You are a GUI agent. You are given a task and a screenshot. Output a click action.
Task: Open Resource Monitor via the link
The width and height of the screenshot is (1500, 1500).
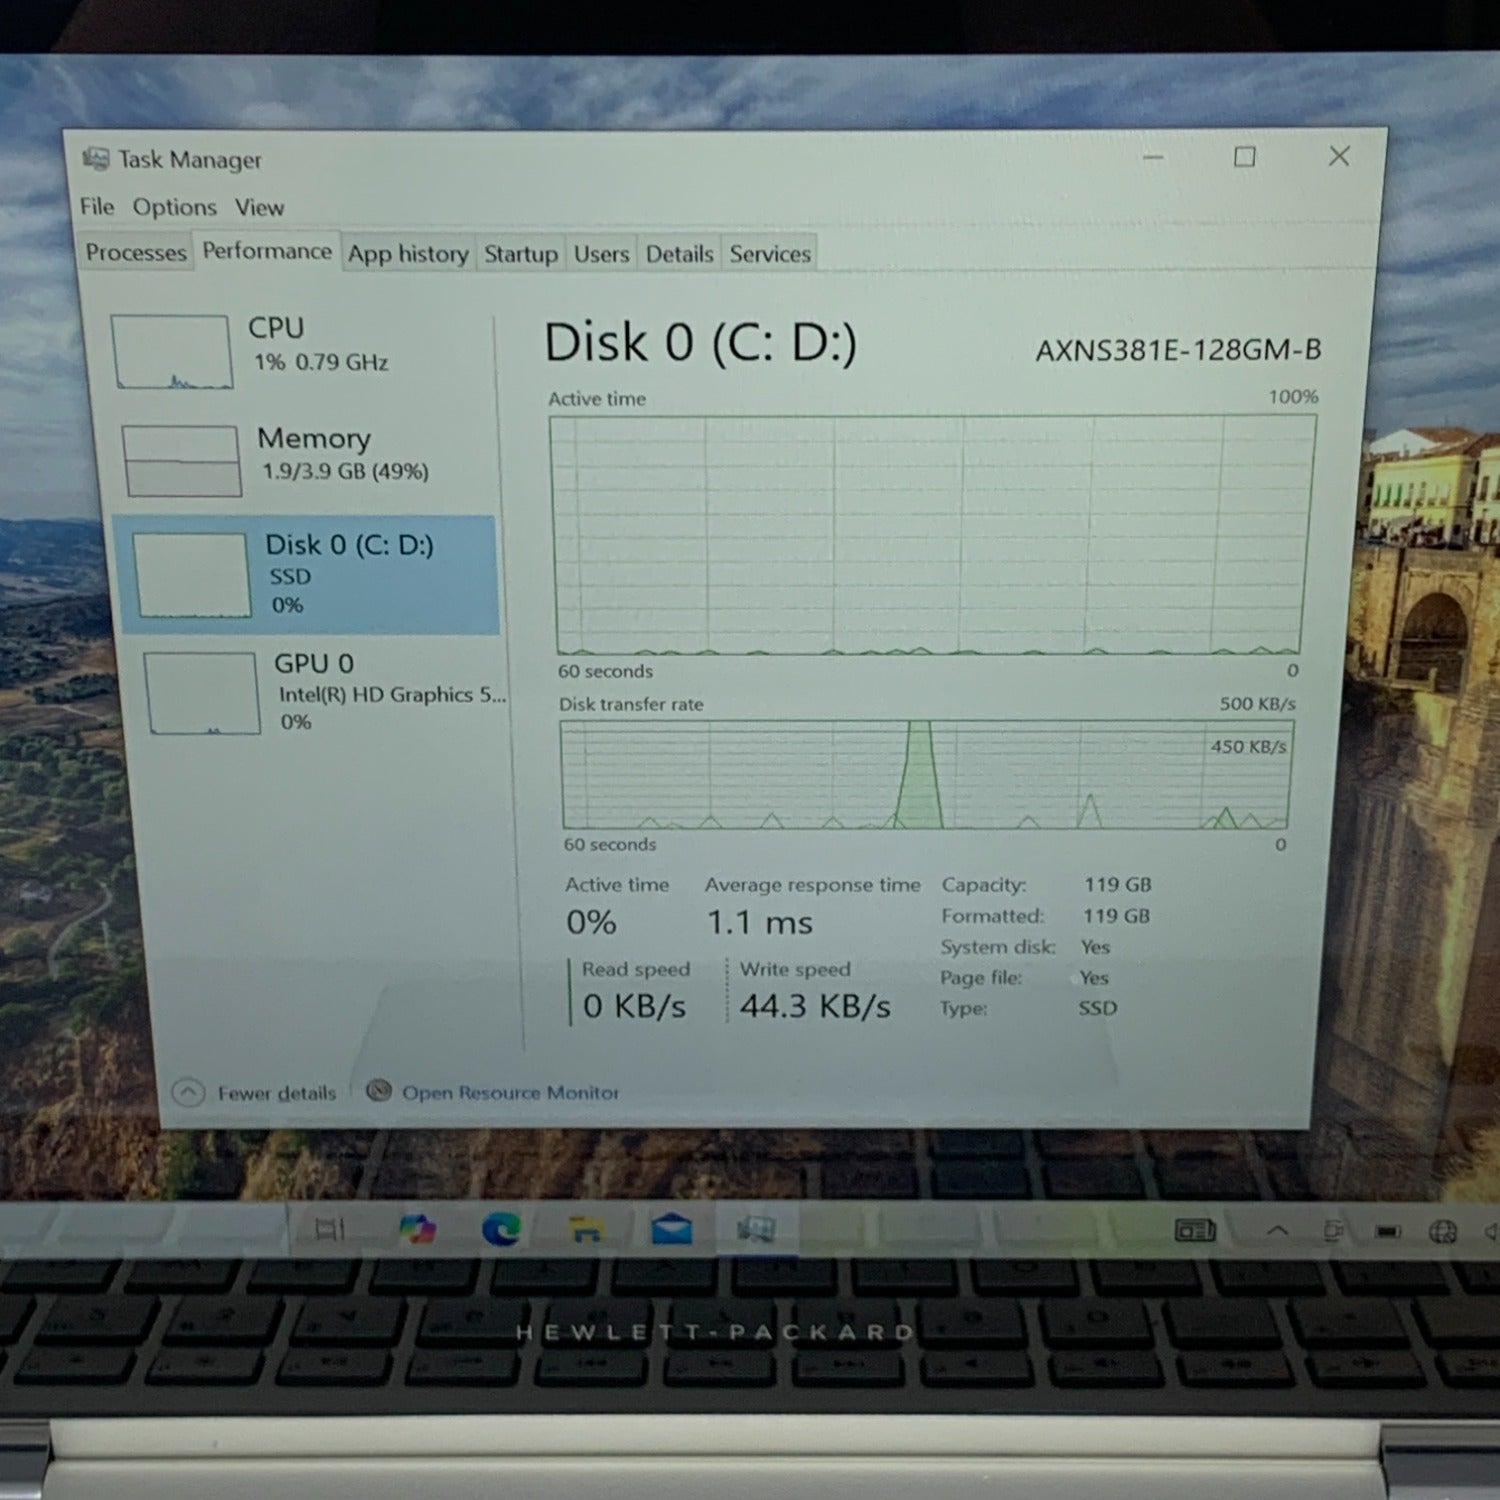click(x=512, y=1092)
